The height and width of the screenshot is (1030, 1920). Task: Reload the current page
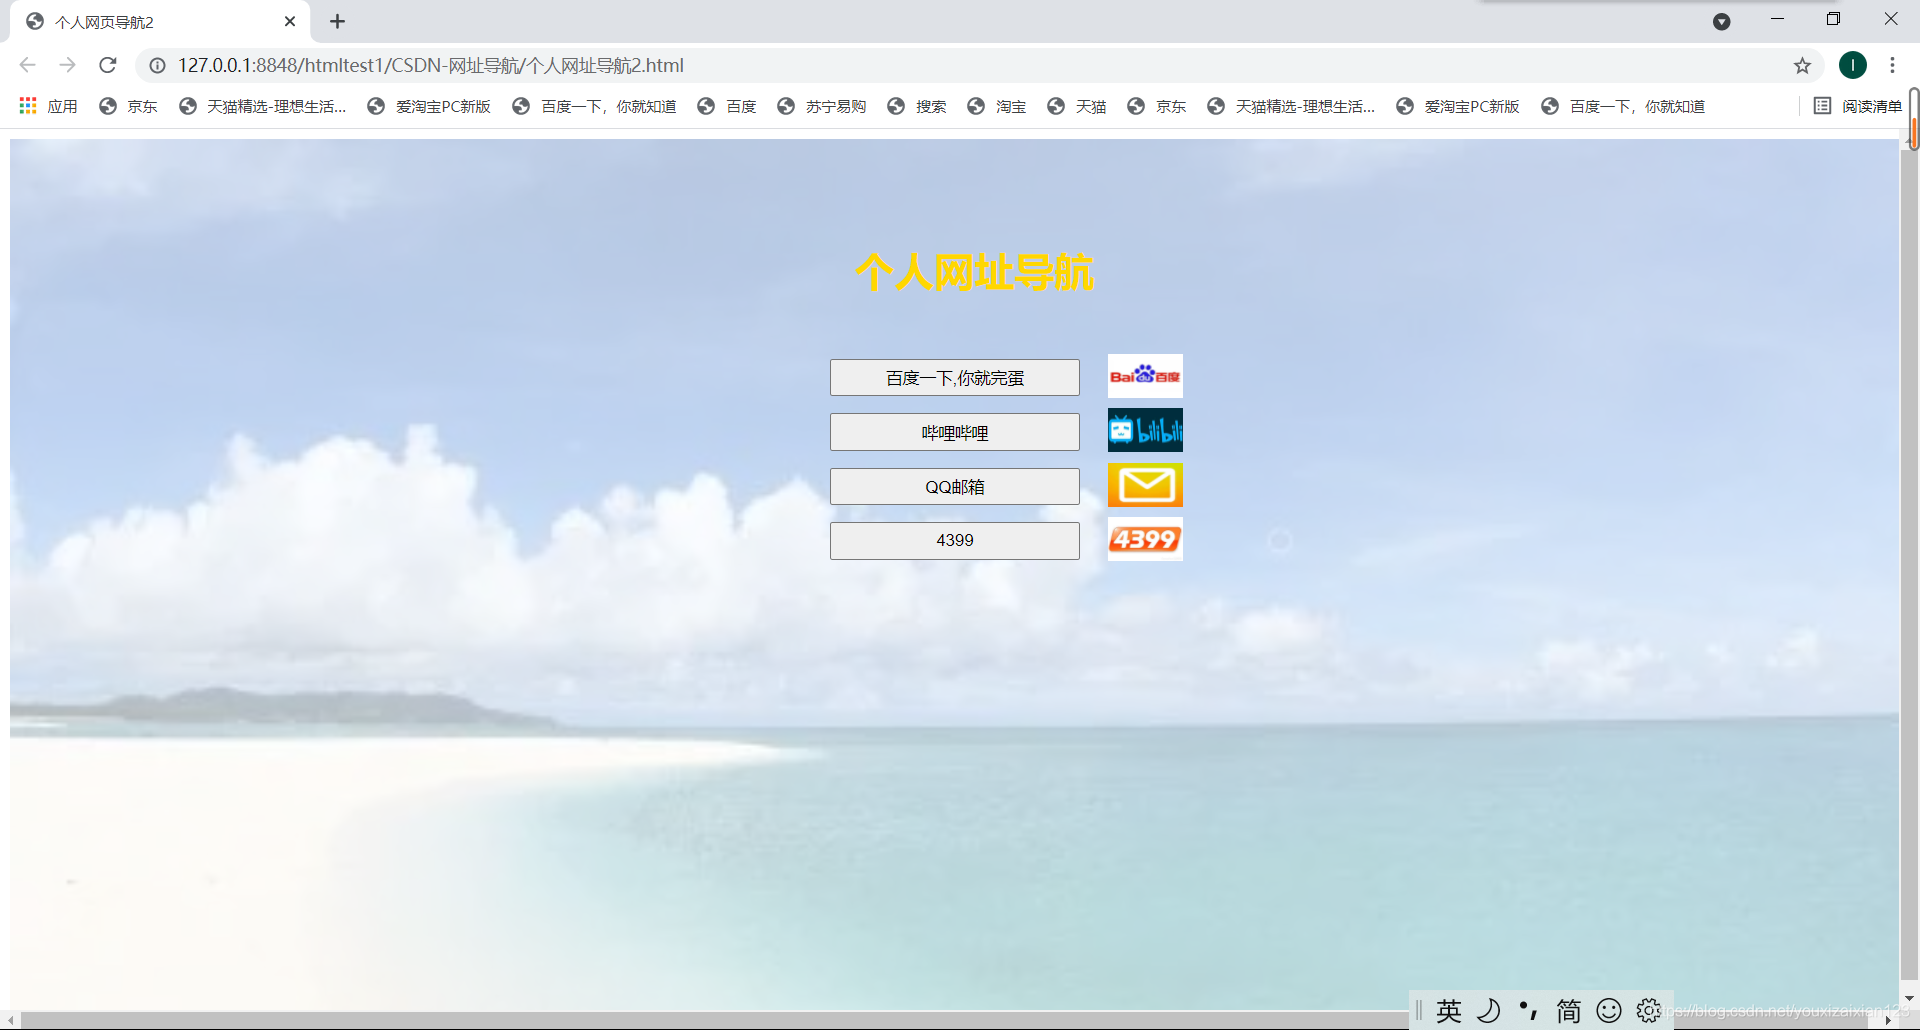(108, 65)
